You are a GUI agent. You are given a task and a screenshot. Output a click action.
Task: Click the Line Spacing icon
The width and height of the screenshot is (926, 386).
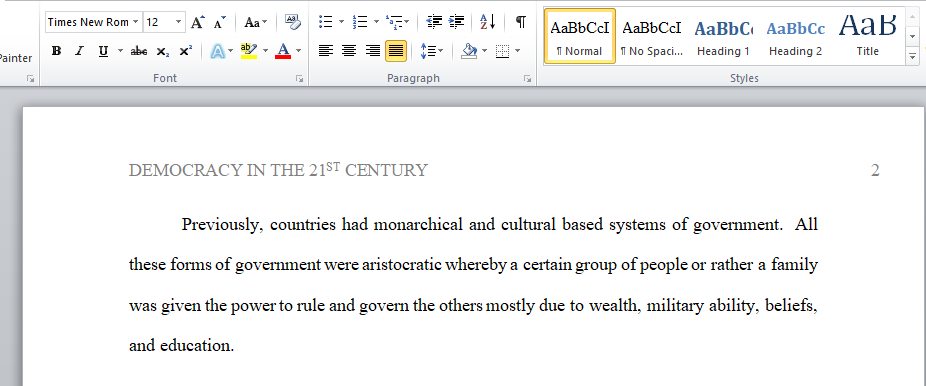[428, 51]
